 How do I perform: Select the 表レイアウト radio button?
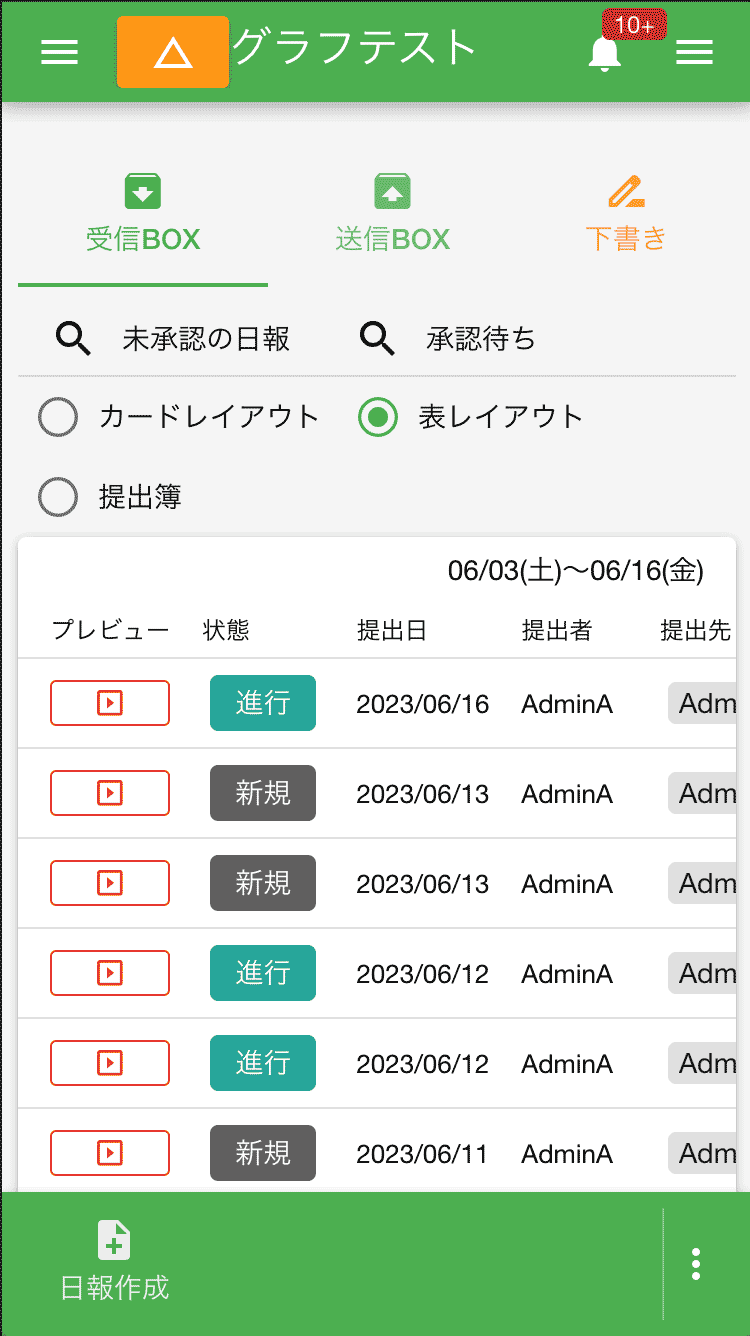click(x=378, y=417)
